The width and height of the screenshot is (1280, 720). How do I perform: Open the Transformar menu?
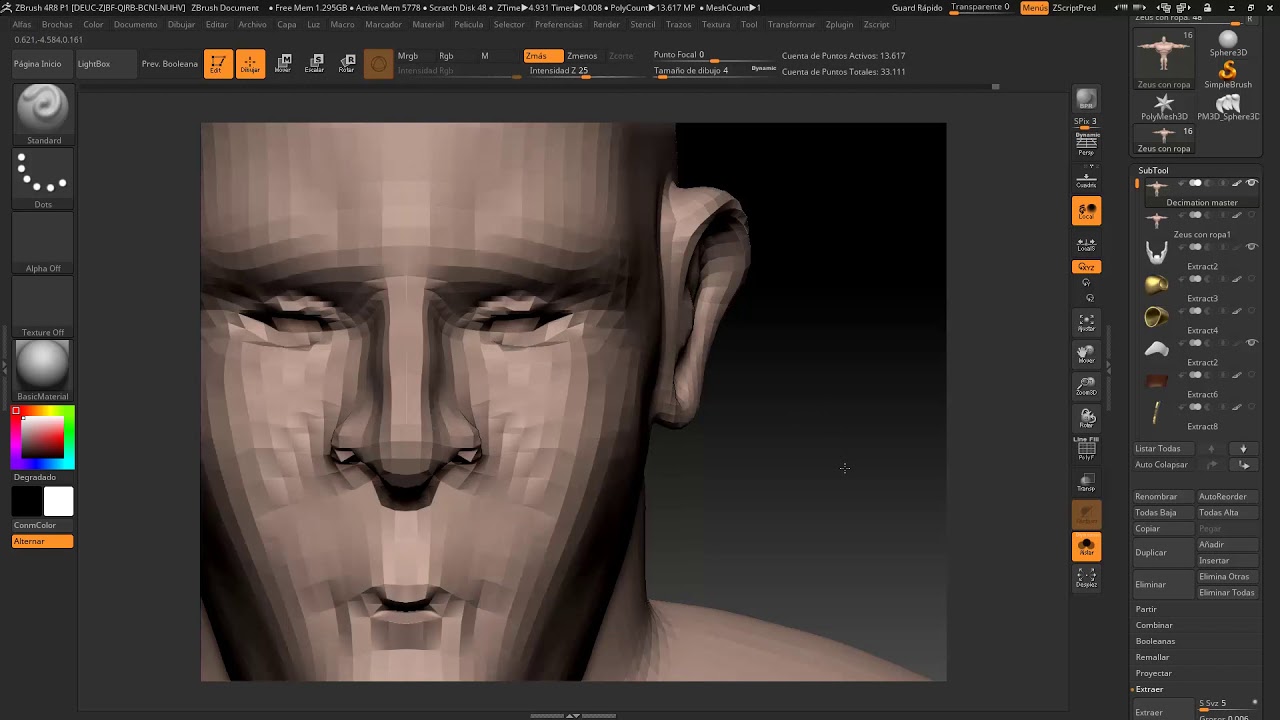[x=791, y=24]
